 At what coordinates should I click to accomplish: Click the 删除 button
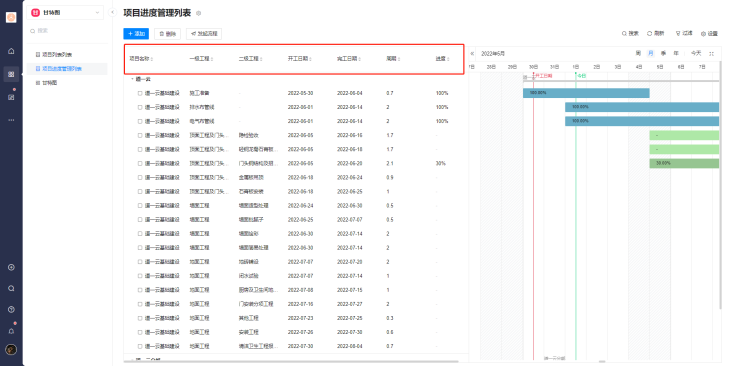[x=167, y=34]
